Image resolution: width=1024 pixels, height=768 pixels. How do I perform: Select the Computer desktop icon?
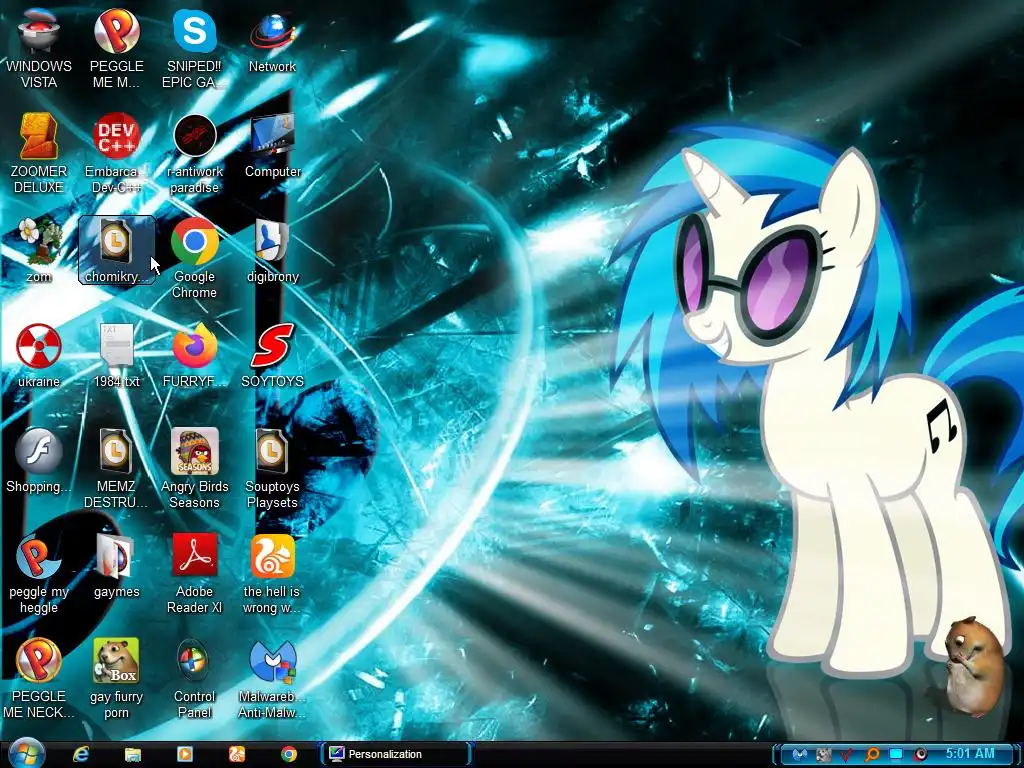click(x=272, y=145)
